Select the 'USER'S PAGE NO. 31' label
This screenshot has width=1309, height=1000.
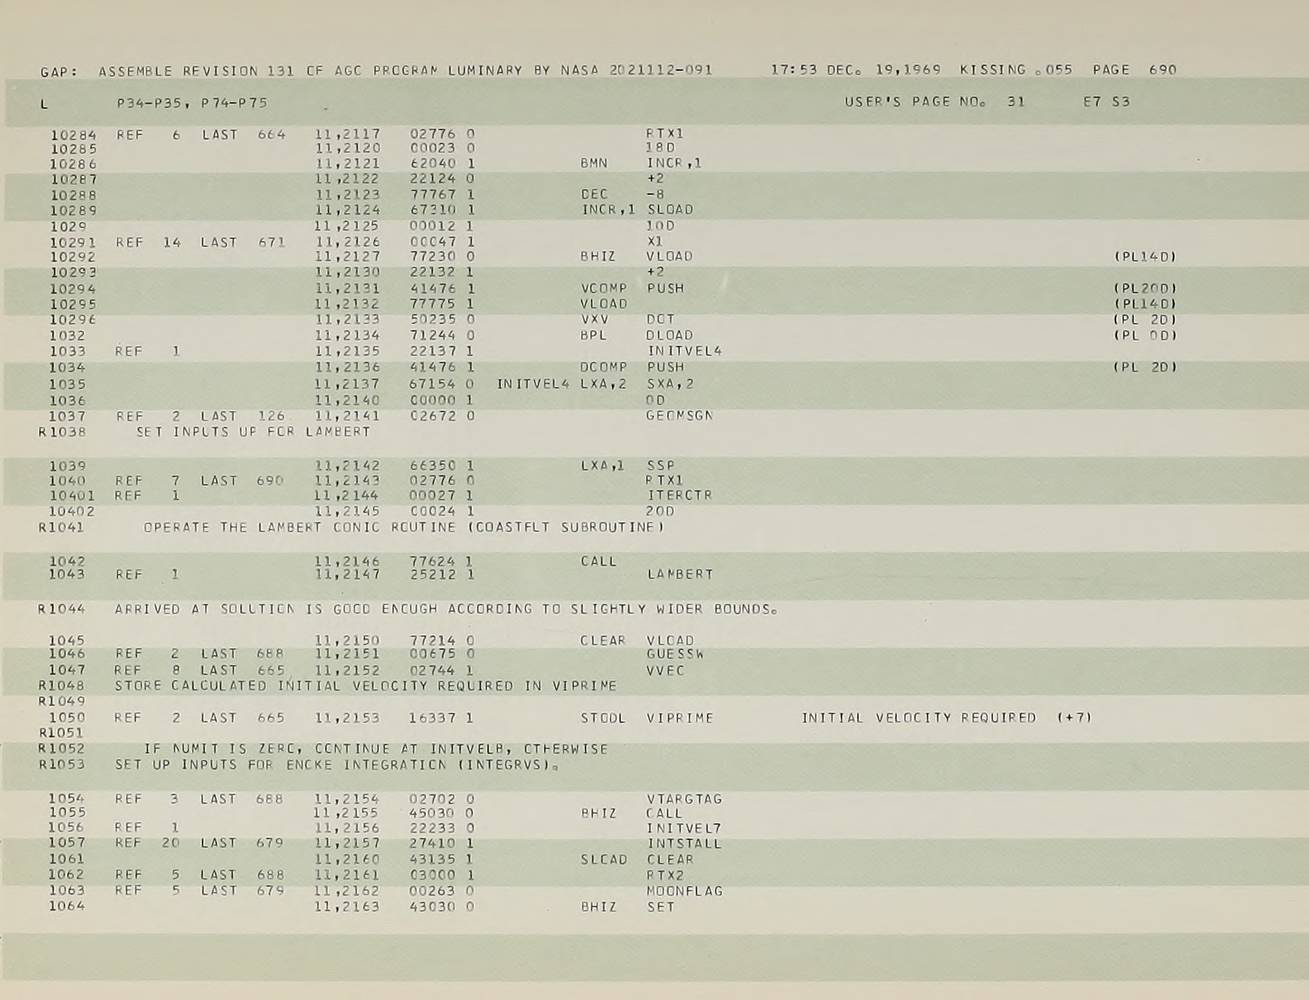pyautogui.click(x=934, y=102)
